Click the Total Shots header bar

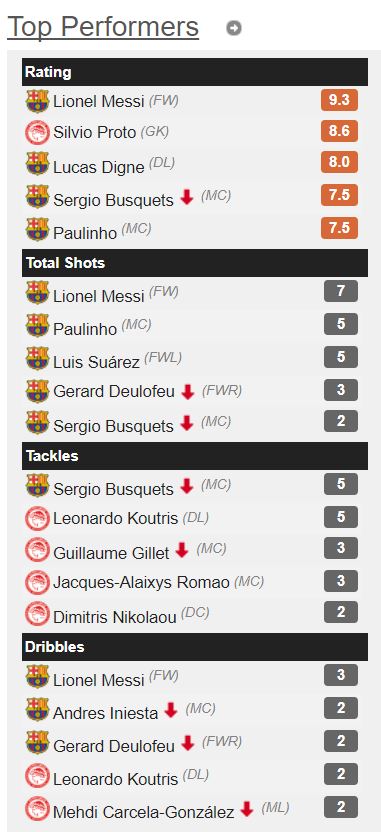click(195, 263)
